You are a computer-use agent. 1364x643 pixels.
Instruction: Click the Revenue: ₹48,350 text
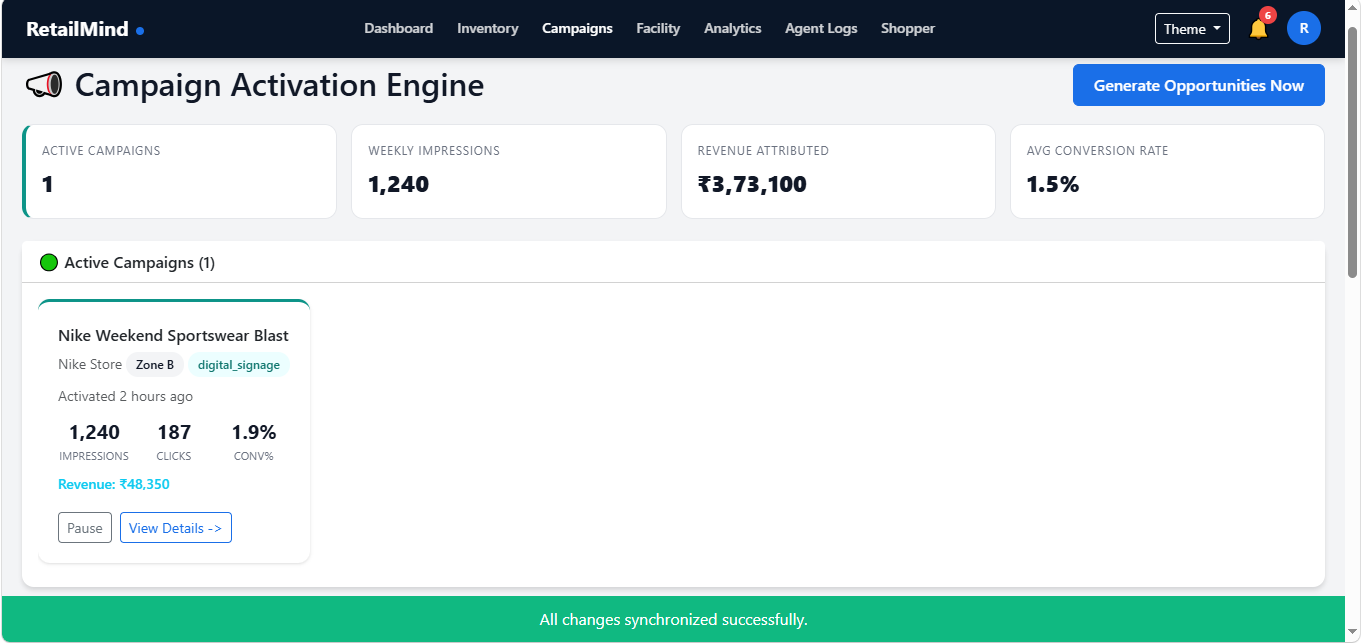[114, 484]
